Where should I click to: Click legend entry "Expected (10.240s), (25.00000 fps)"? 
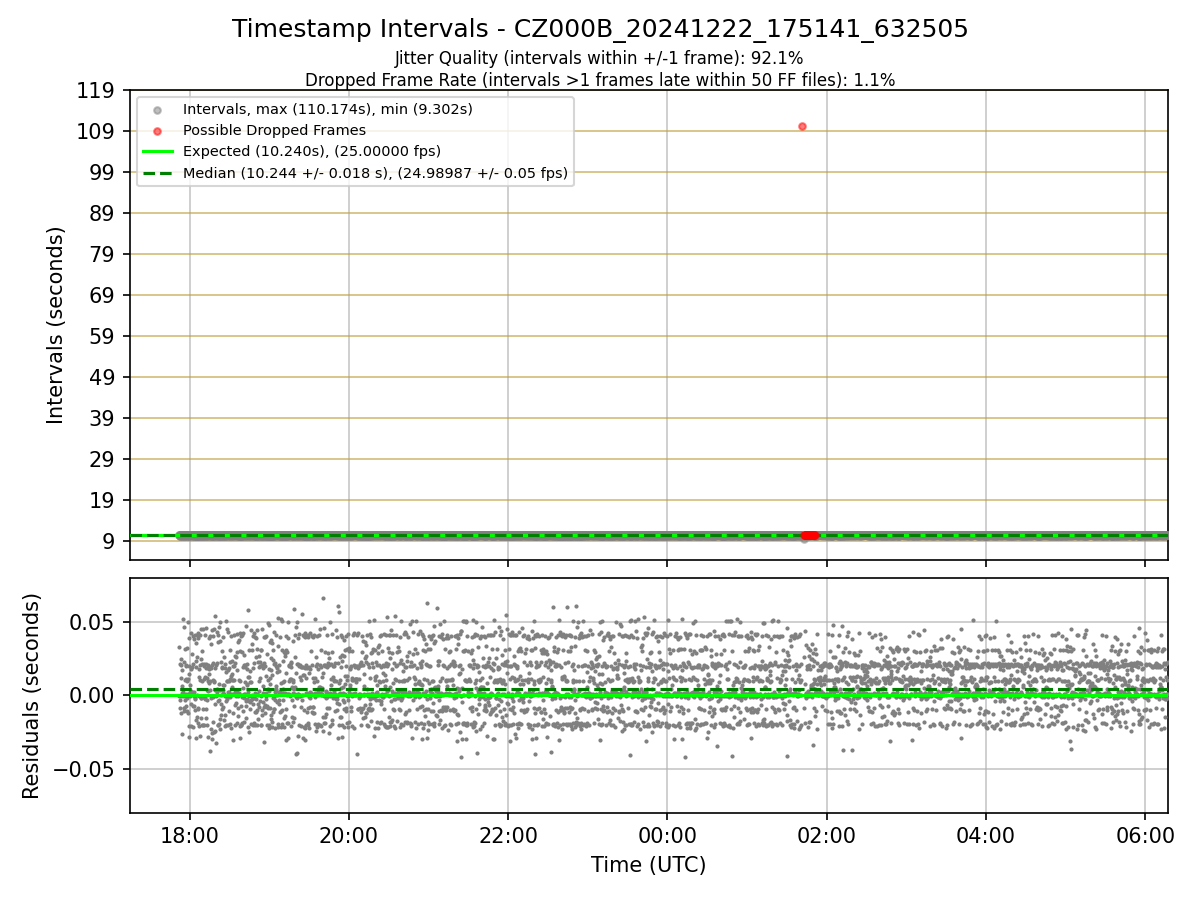point(312,151)
